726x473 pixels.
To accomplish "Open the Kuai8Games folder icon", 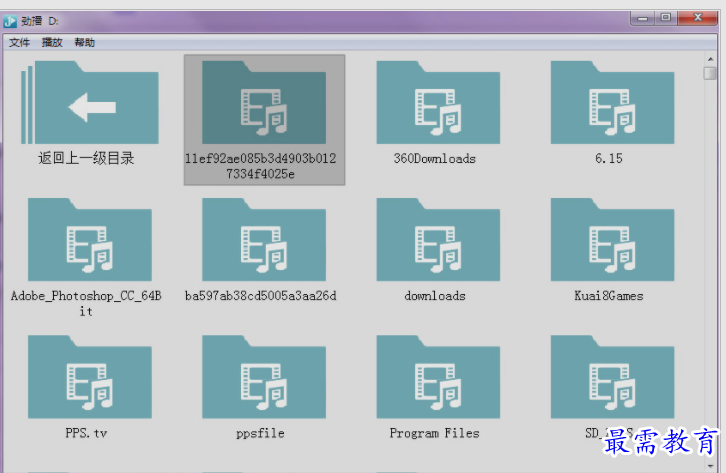I will coord(612,240).
